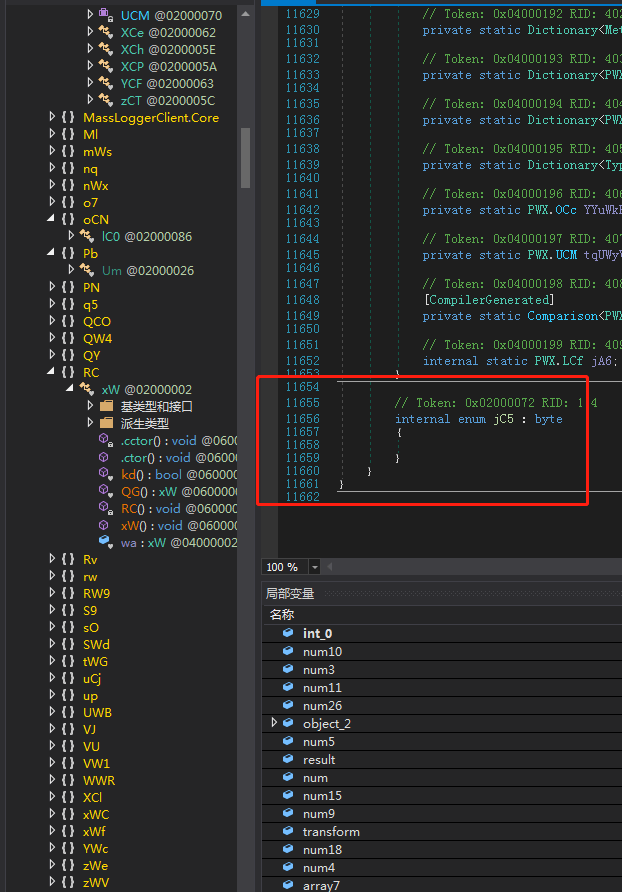This screenshot has height=892, width=622.
Task: Click the XCh class icon
Action: pyautogui.click(x=105, y=49)
